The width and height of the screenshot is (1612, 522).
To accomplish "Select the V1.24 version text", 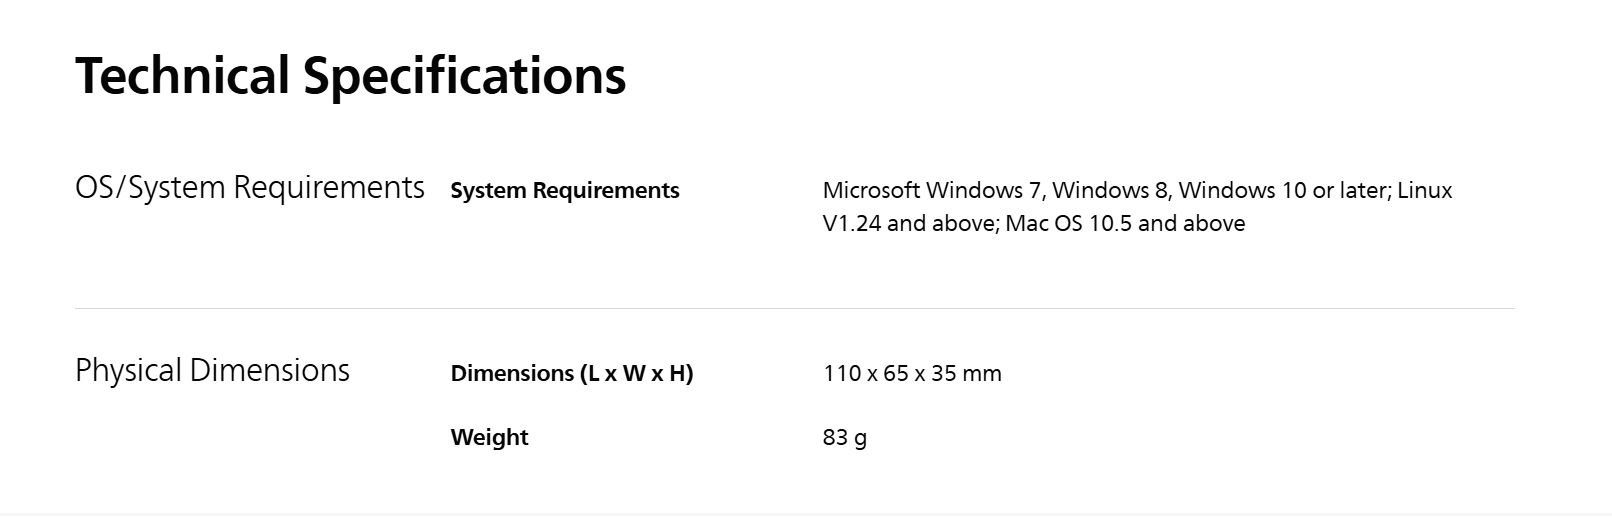I will coord(852,223).
